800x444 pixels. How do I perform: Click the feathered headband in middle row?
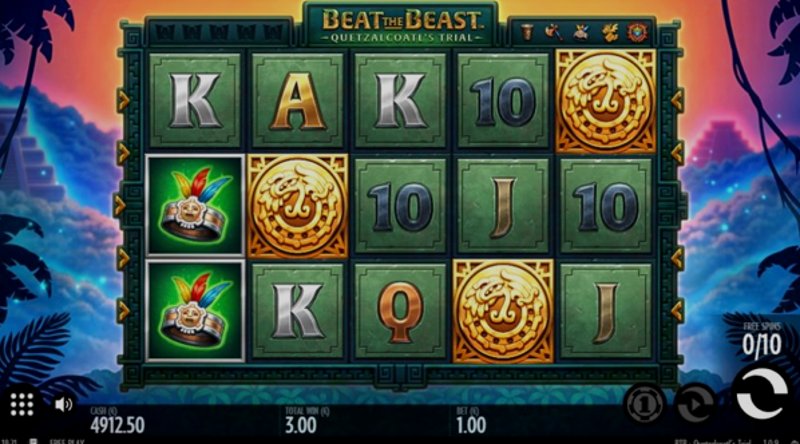coord(195,205)
